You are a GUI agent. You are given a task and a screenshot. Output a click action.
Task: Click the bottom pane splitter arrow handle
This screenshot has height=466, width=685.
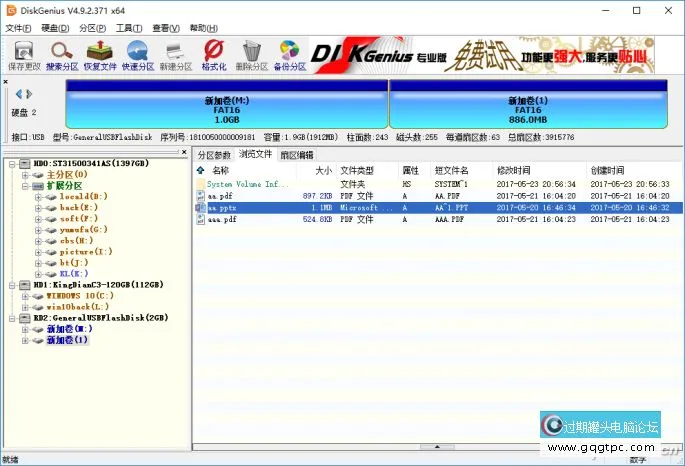(437, 447)
